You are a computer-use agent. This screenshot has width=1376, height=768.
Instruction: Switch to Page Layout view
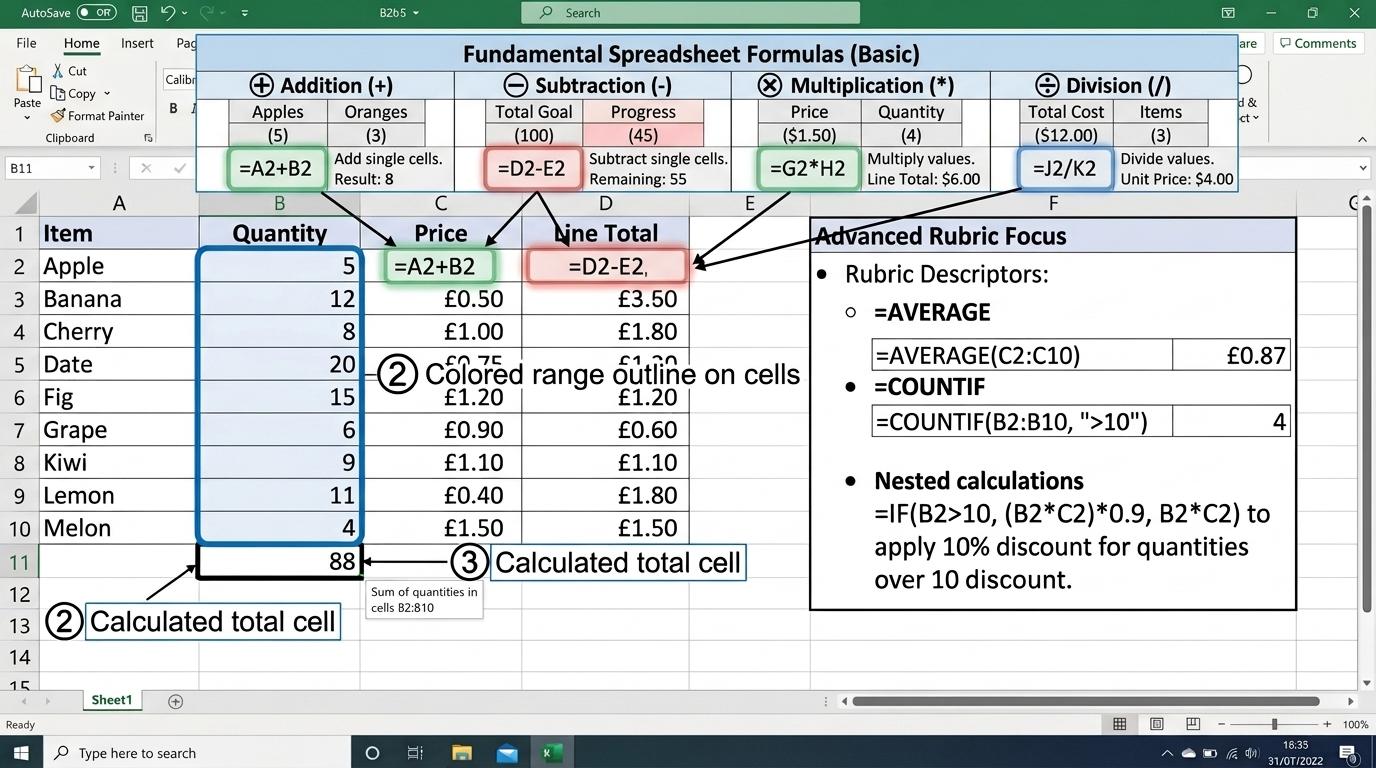point(1157,724)
